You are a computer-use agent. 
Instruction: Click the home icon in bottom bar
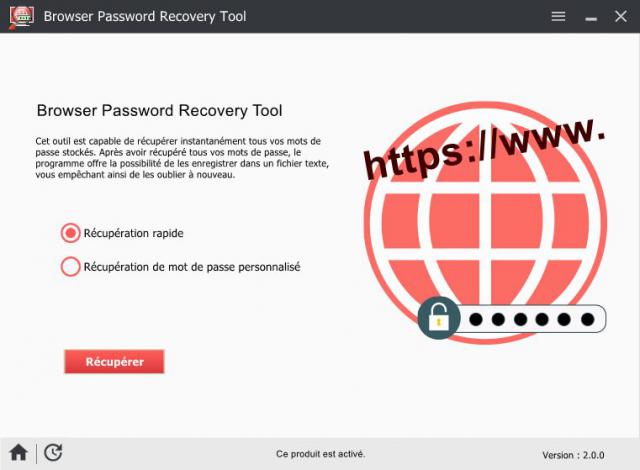tap(19, 453)
